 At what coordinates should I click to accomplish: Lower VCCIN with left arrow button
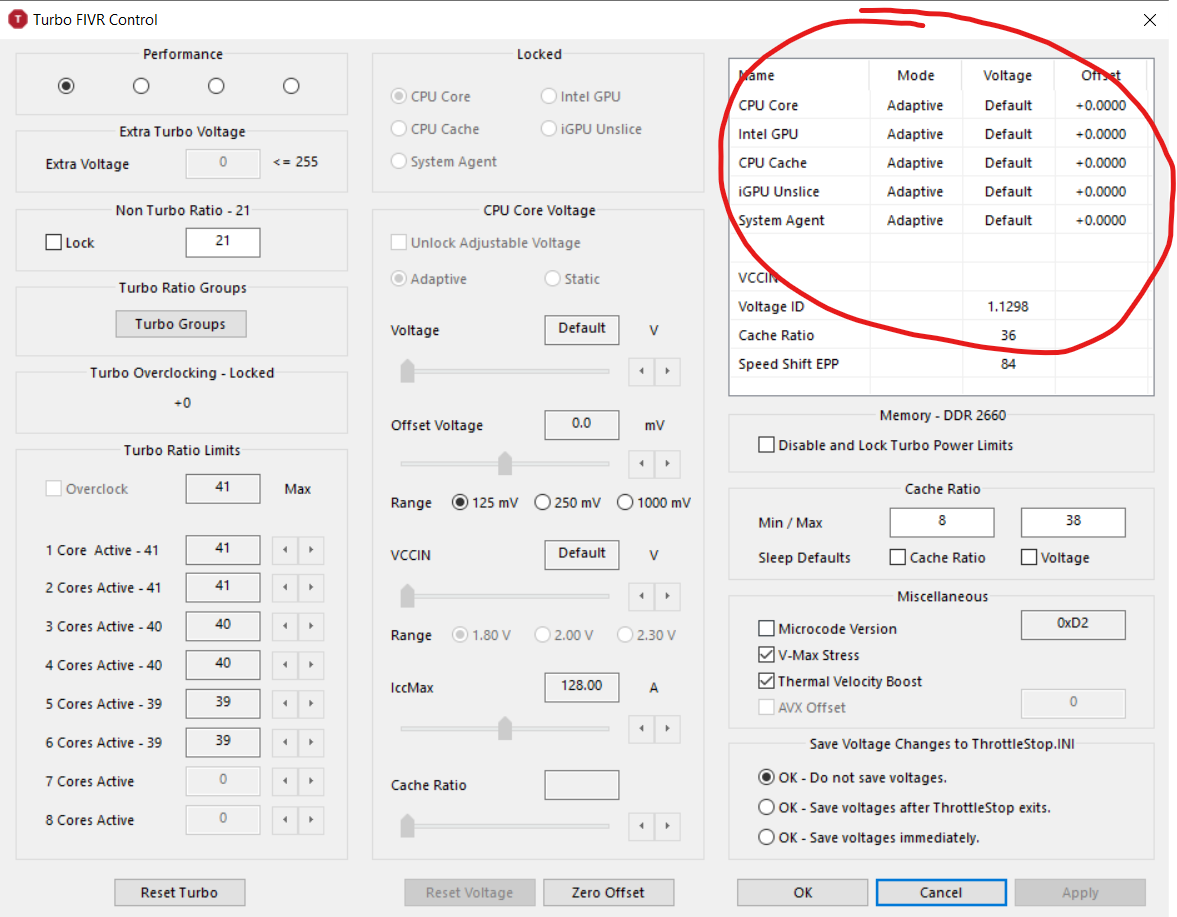[x=642, y=596]
